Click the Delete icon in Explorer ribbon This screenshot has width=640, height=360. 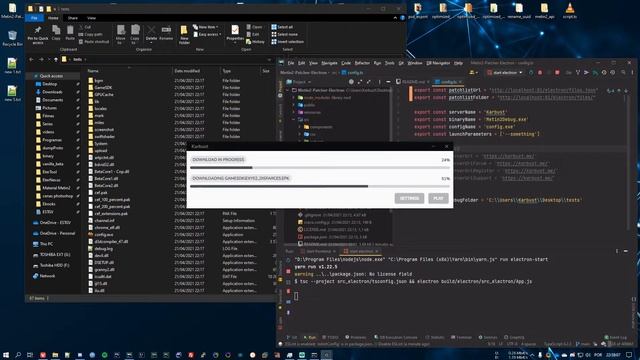[151, 33]
